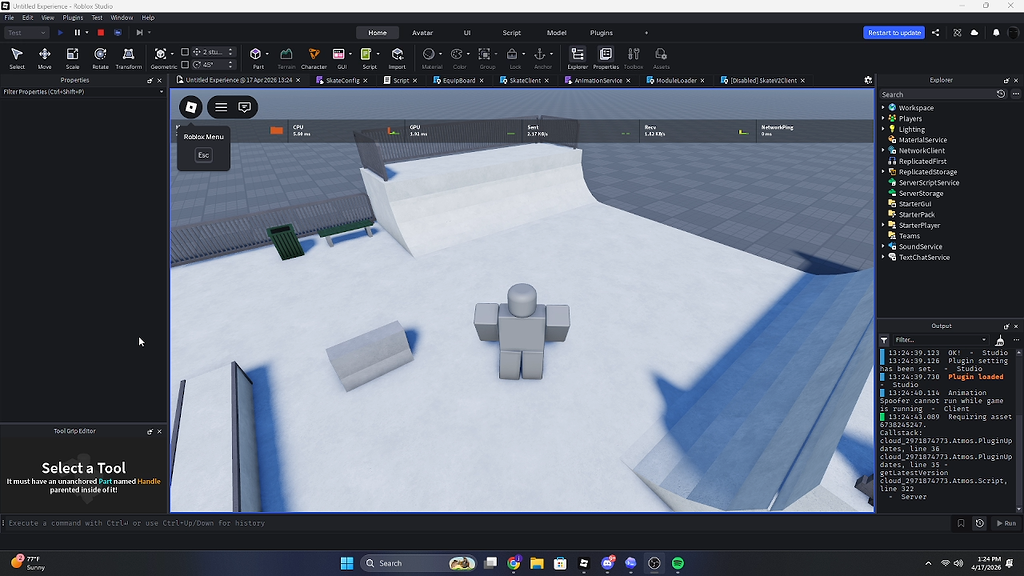Viewport: 1024px width, 576px height.
Task: Click the Color tool icon
Action: coord(456,54)
